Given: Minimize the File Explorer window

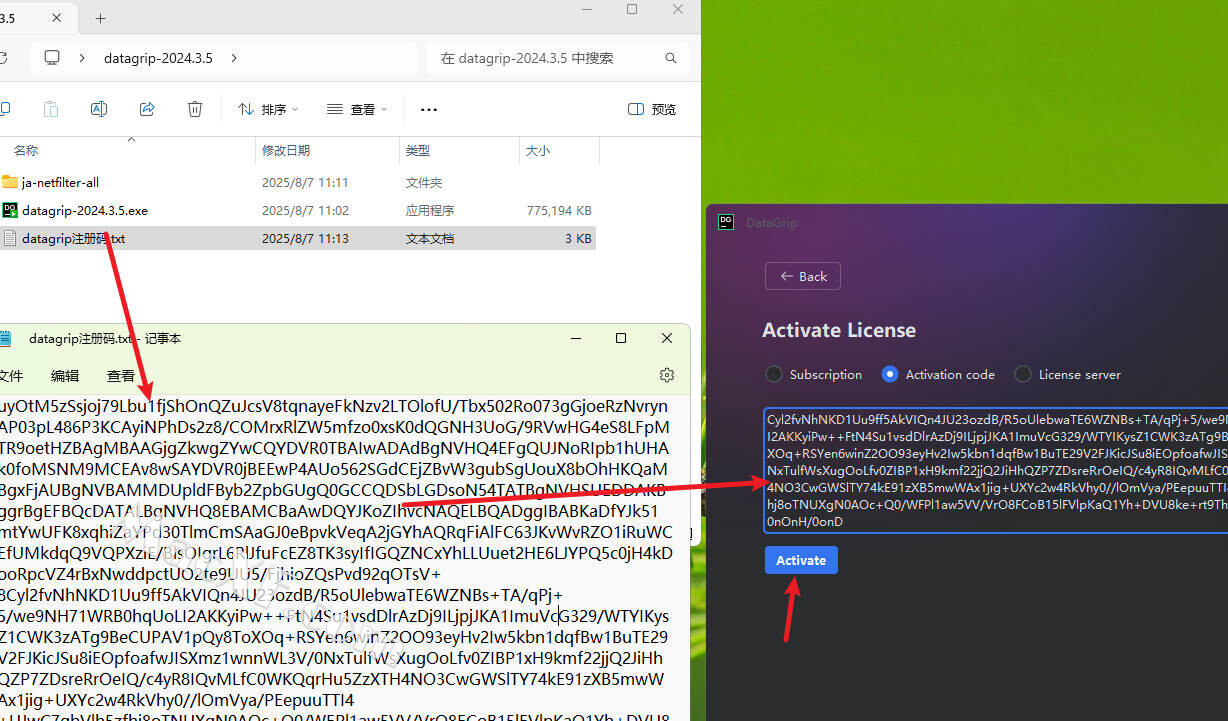Looking at the screenshot, I should (586, 9).
